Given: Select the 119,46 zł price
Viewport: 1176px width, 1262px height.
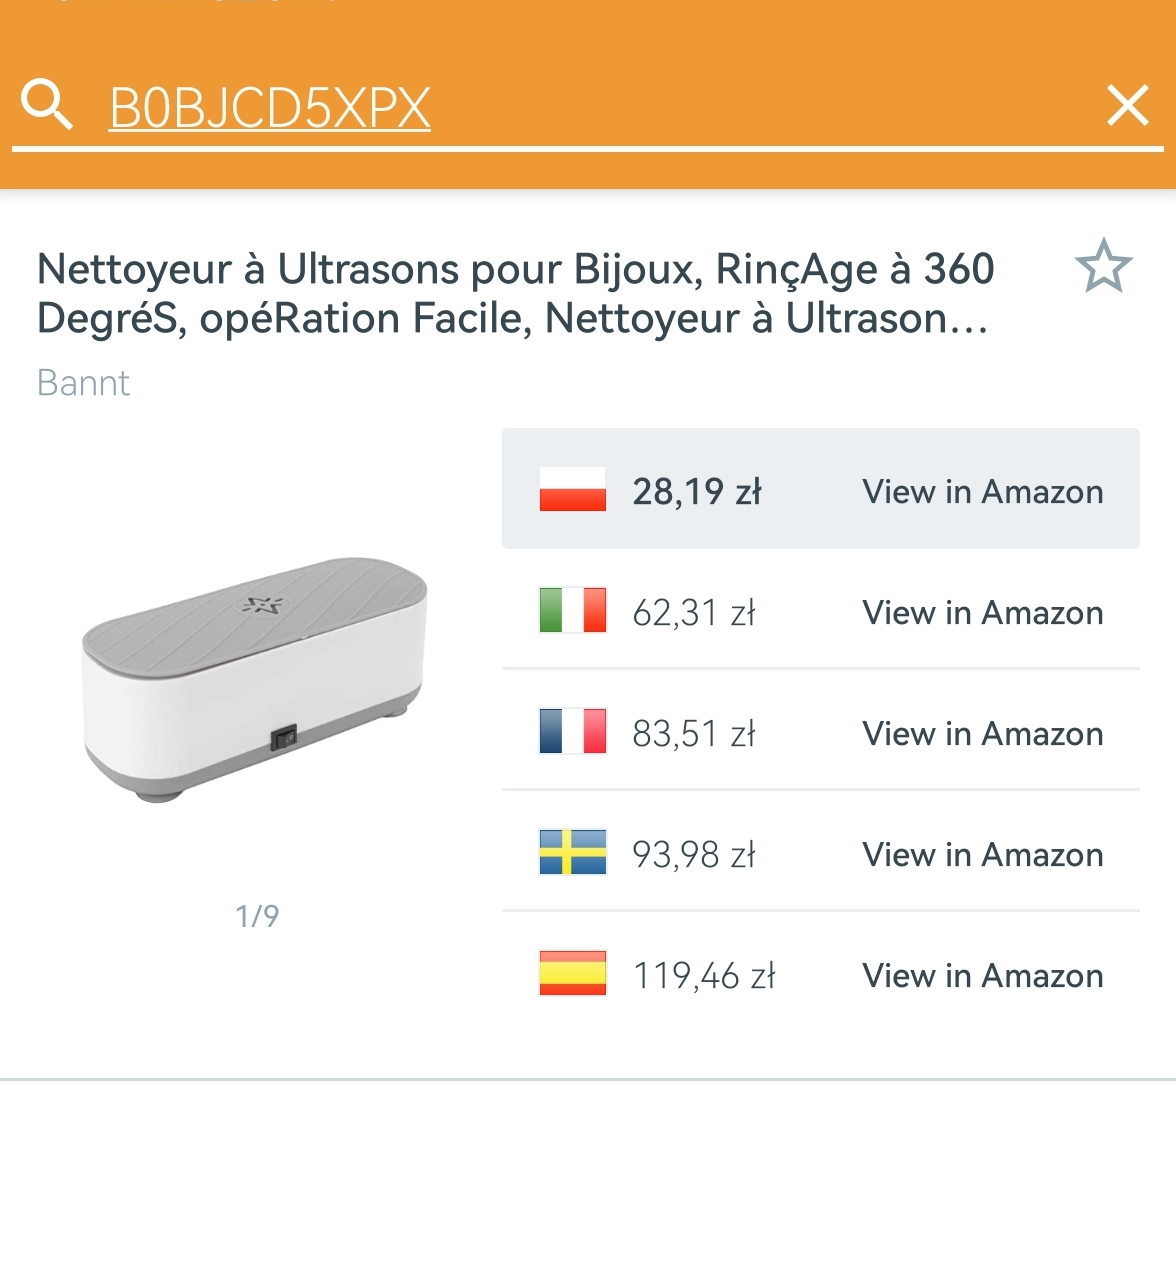Looking at the screenshot, I should point(704,976).
